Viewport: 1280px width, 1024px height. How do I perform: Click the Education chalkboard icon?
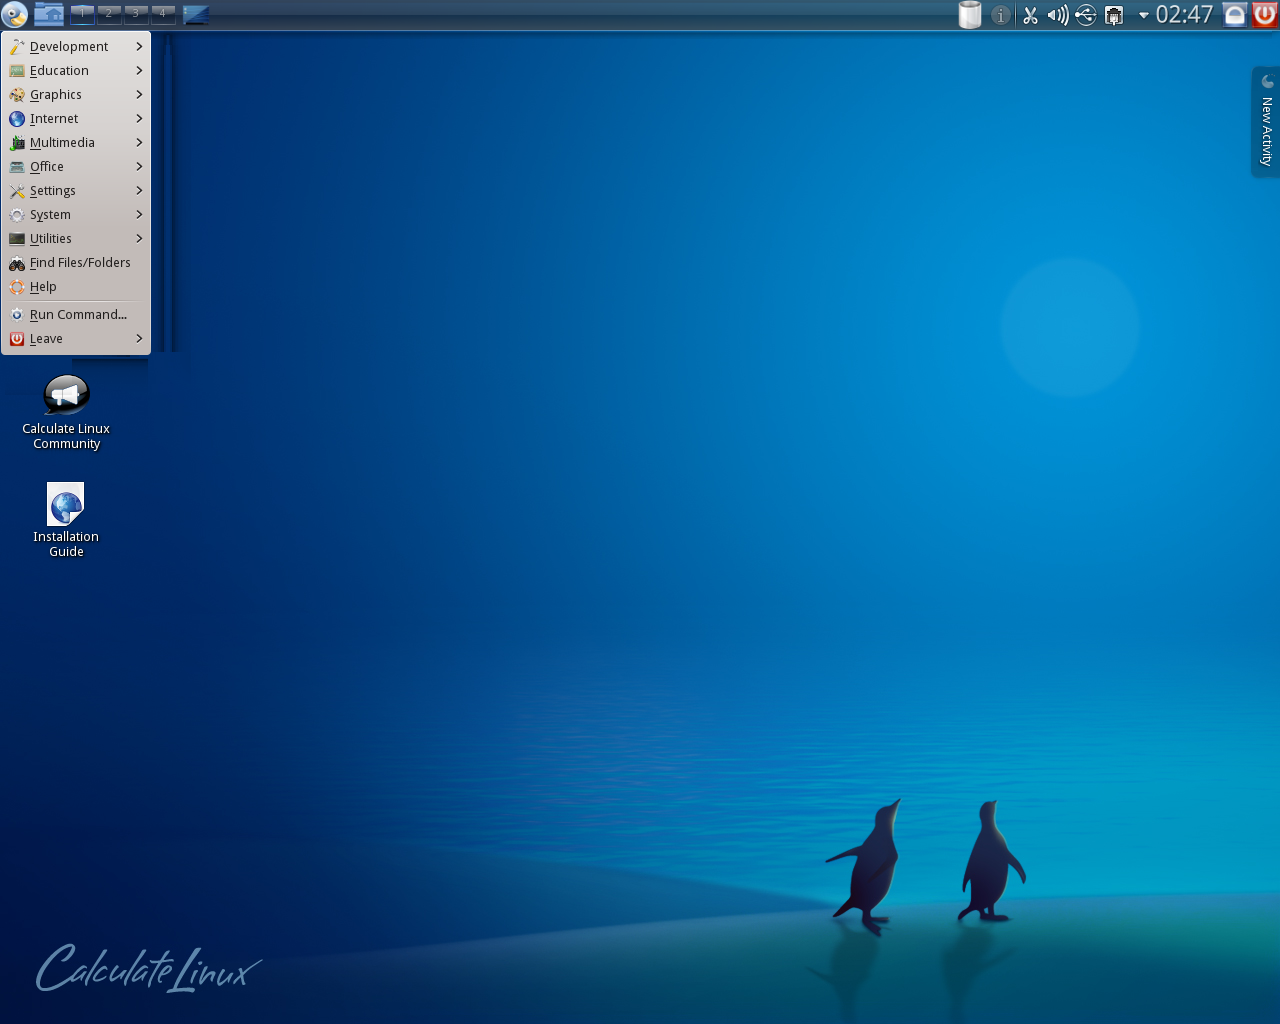tap(17, 71)
